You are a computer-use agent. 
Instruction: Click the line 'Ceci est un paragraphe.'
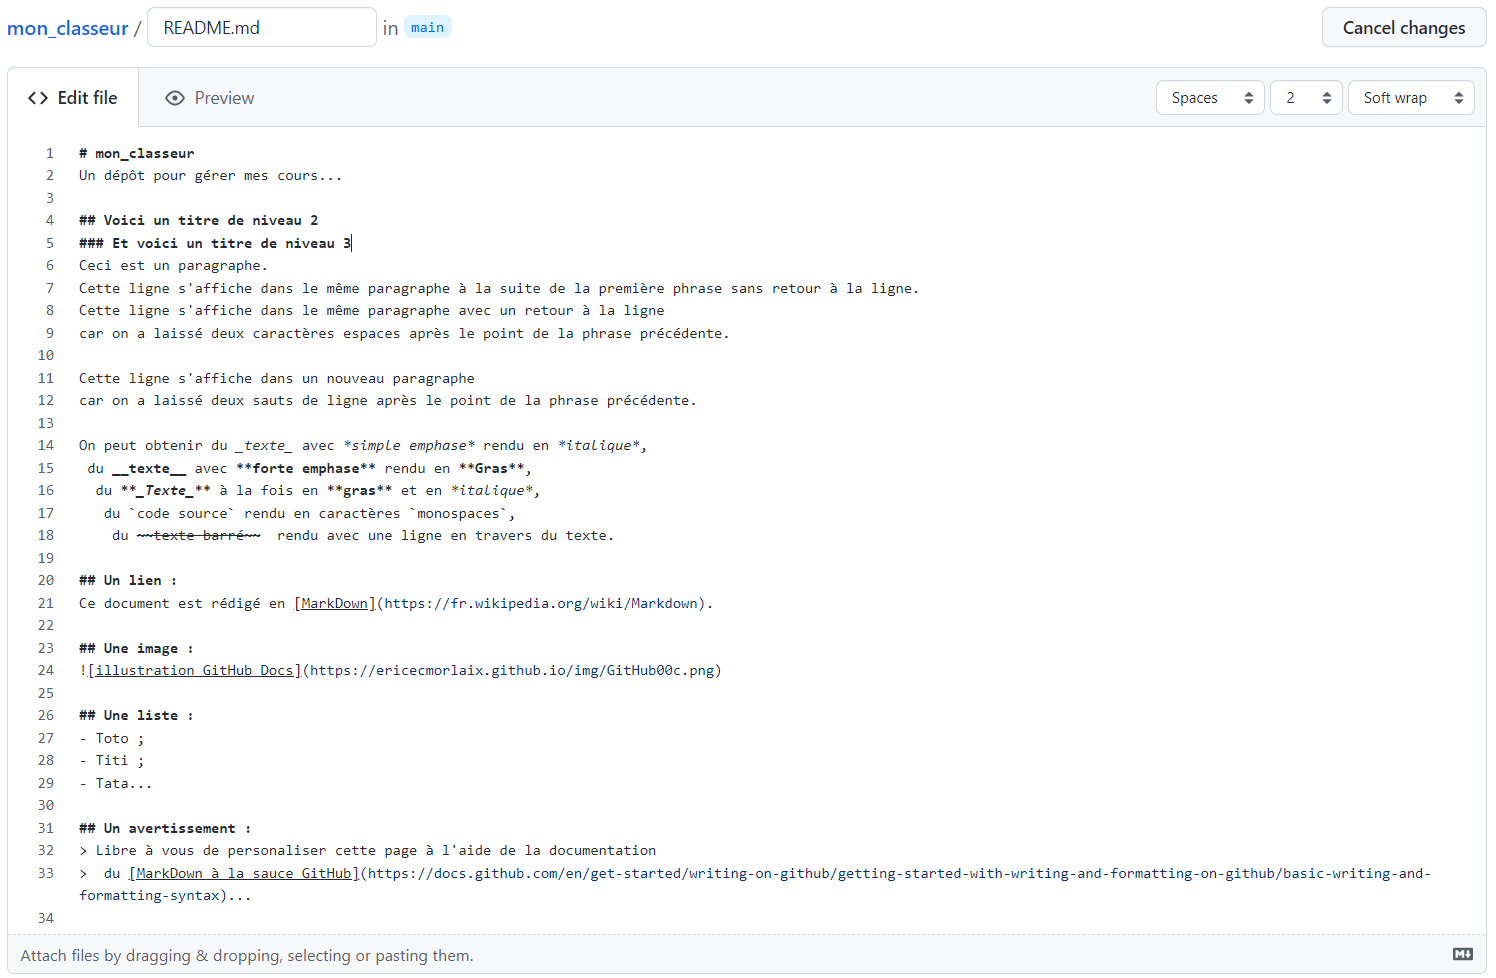173,265
